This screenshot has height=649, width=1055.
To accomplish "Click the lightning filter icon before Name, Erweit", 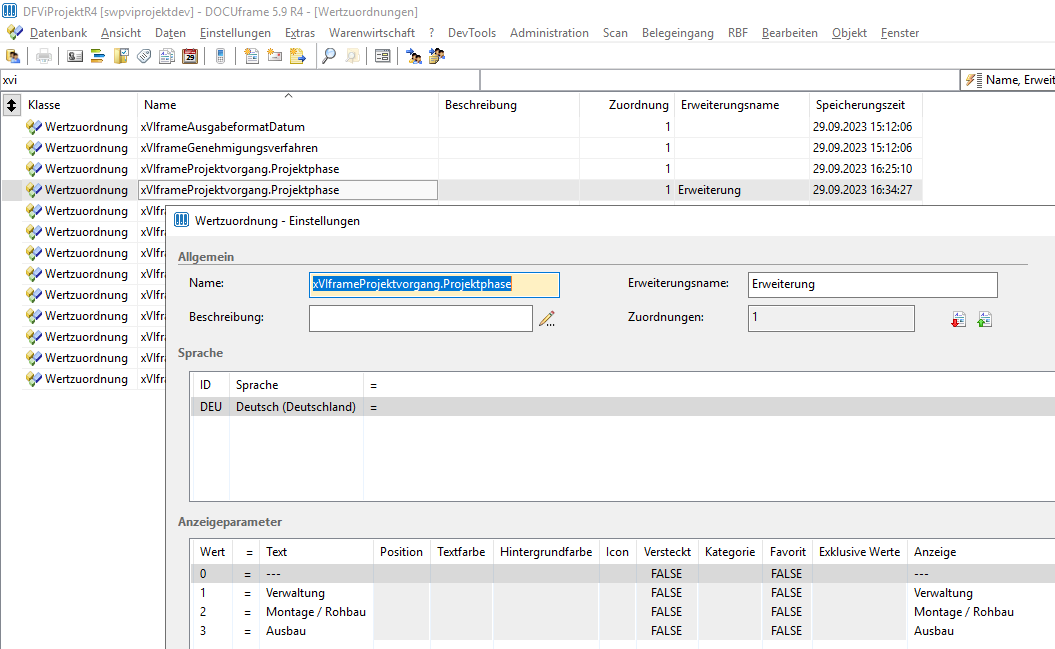I will pyautogui.click(x=974, y=80).
